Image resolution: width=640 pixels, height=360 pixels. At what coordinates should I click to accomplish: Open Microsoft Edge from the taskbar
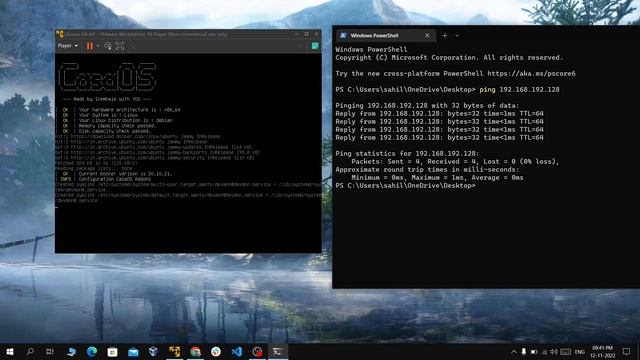pyautogui.click(x=92, y=351)
